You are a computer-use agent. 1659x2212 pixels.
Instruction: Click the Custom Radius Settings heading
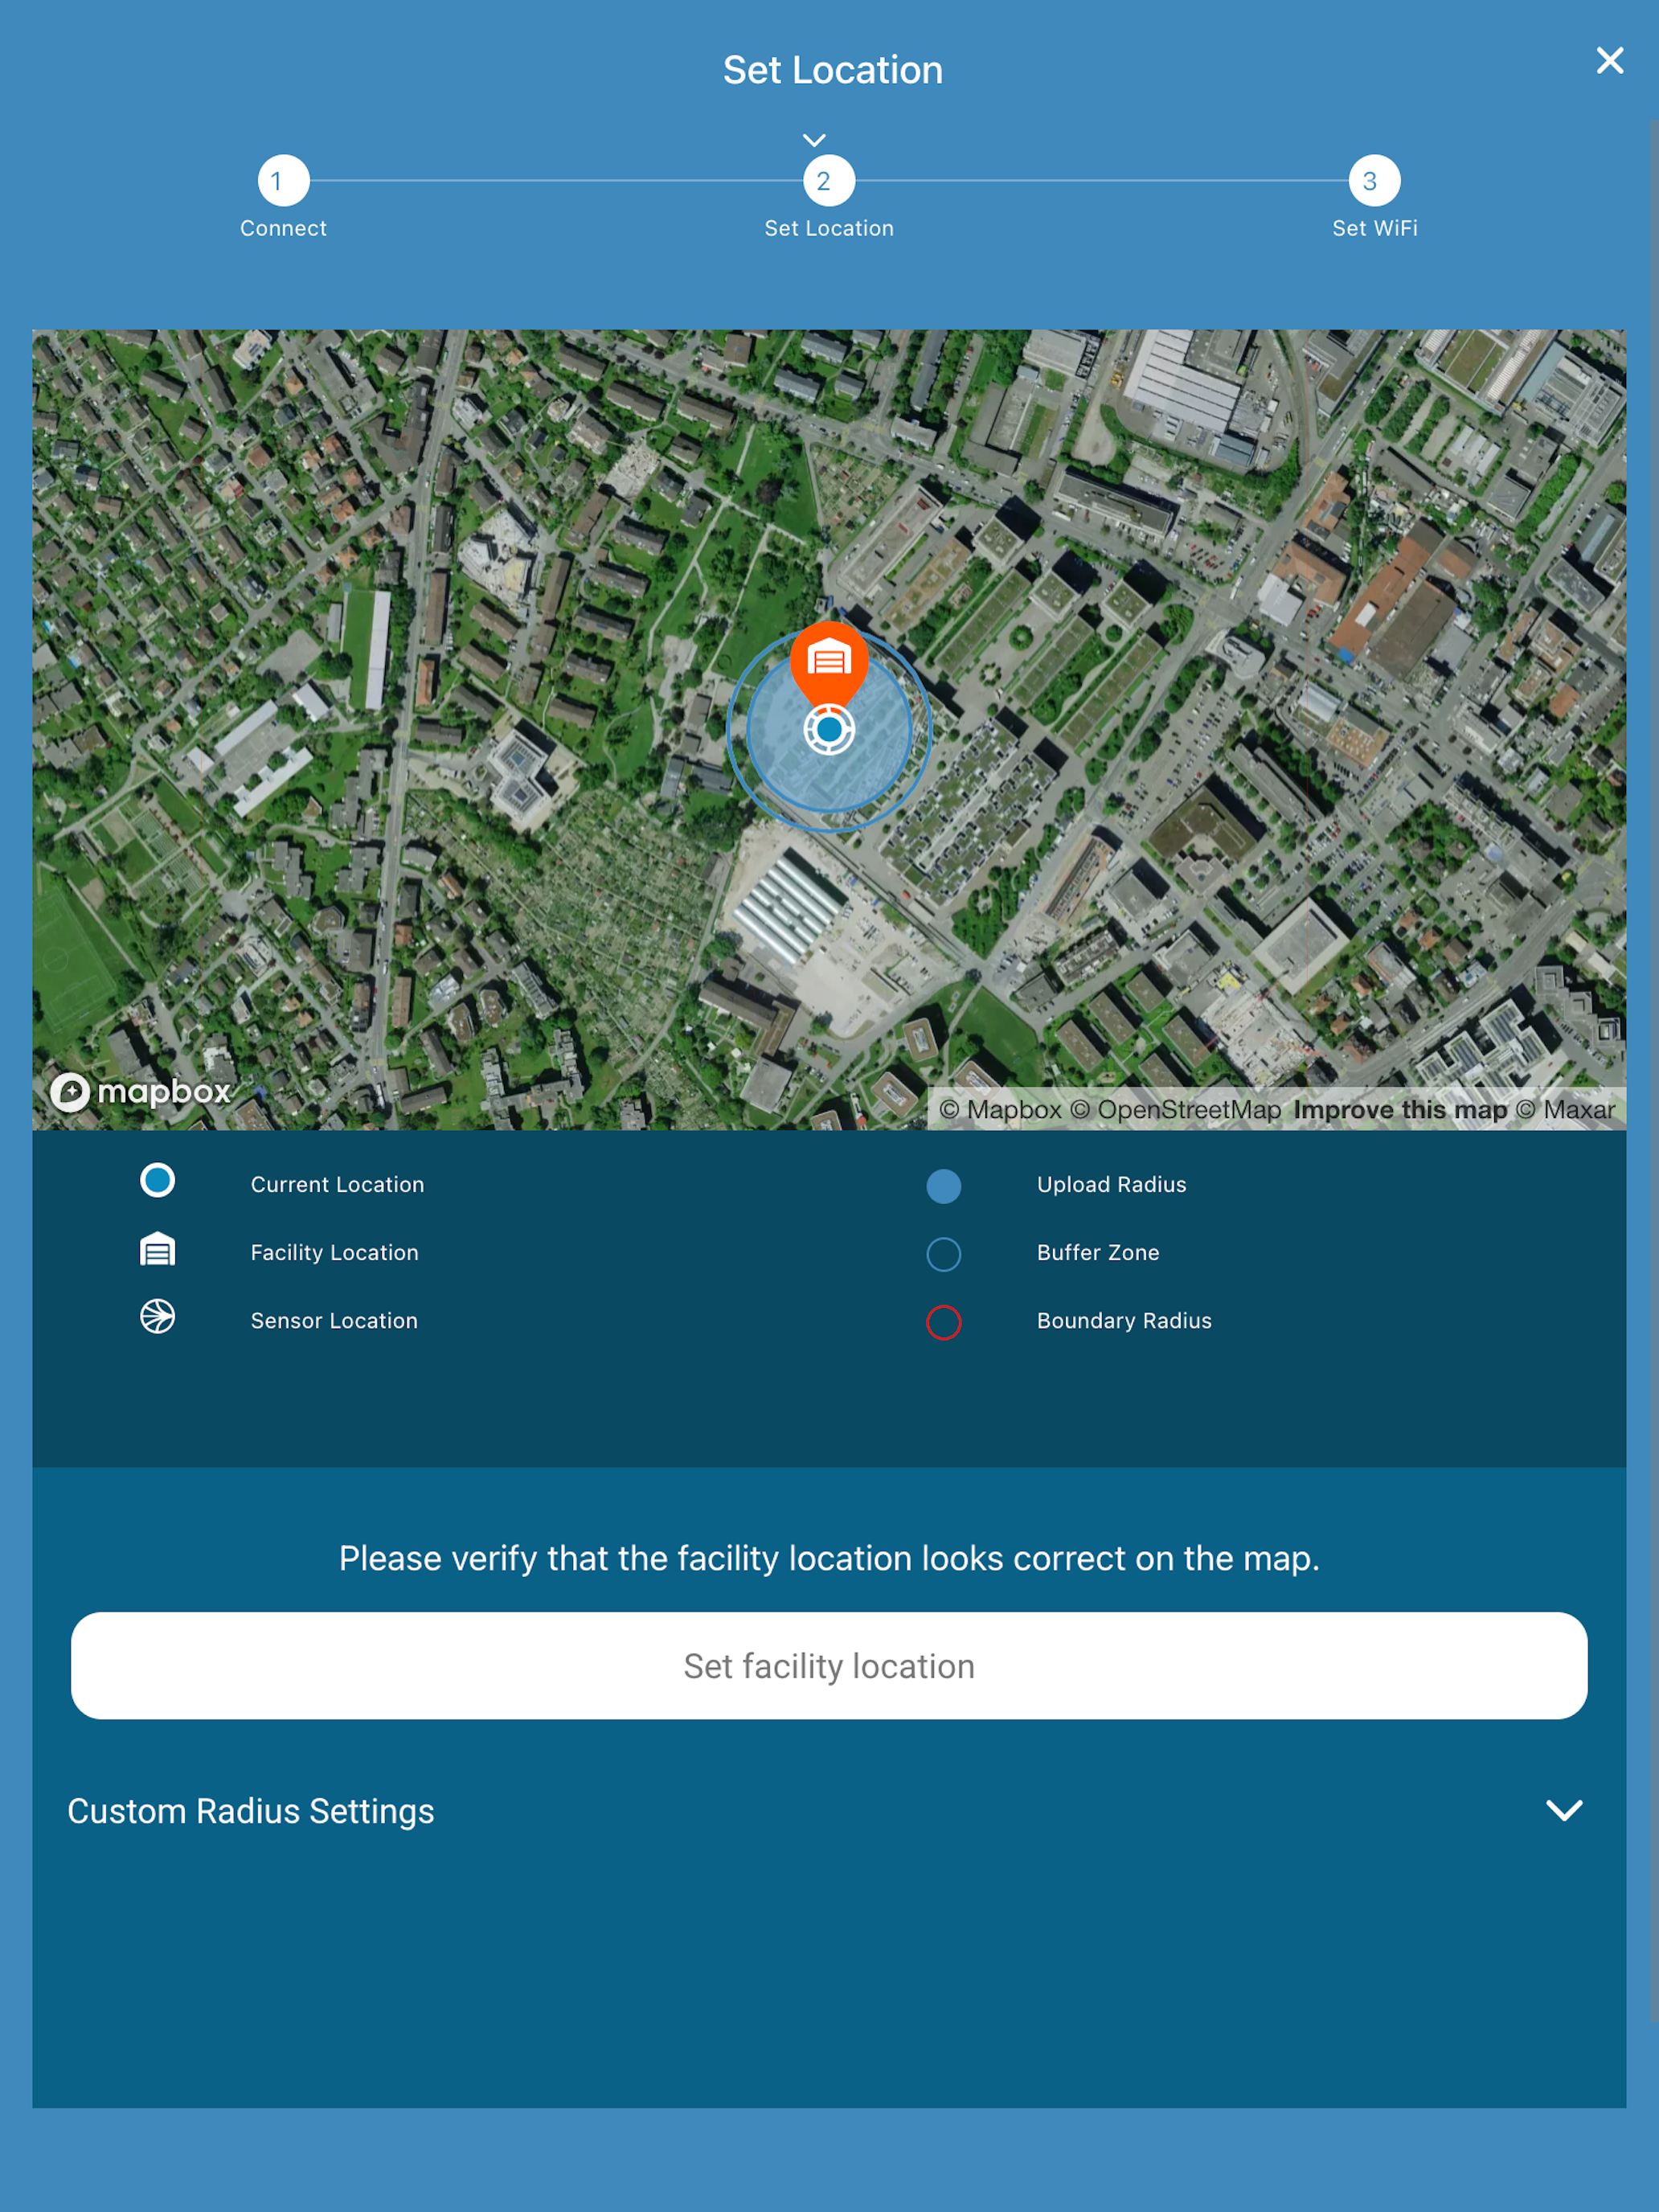click(251, 1811)
